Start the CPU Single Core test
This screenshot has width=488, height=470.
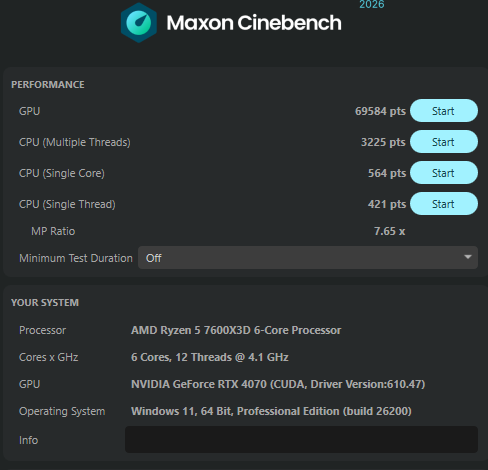tap(444, 173)
